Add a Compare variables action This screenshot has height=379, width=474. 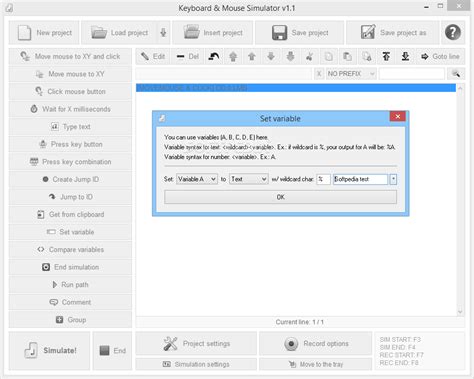[70, 249]
